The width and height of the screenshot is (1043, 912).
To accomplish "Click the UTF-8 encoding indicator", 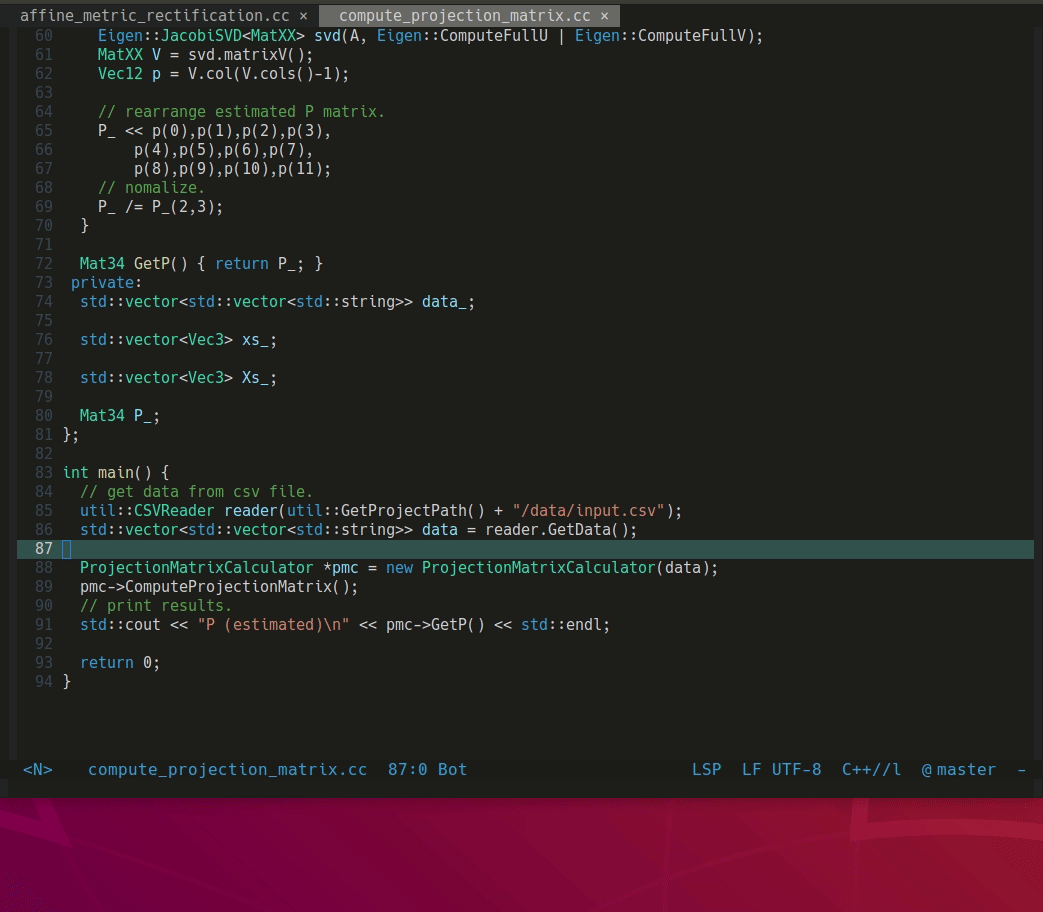I will (x=796, y=770).
